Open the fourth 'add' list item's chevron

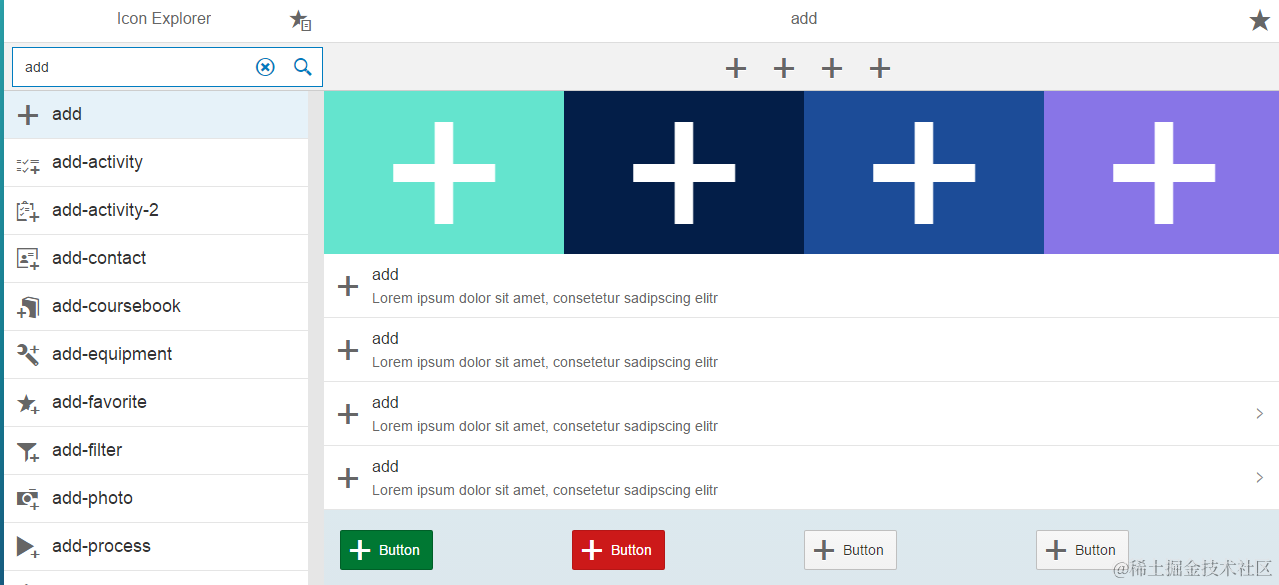(1259, 478)
